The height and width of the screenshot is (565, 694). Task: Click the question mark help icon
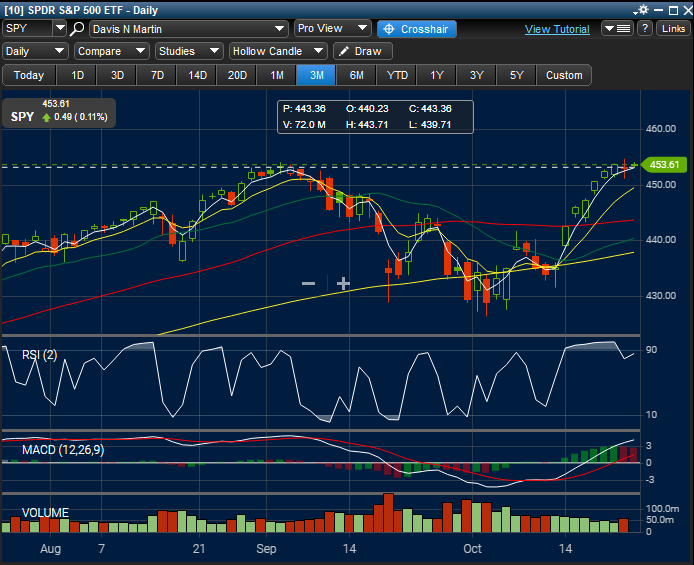point(645,29)
